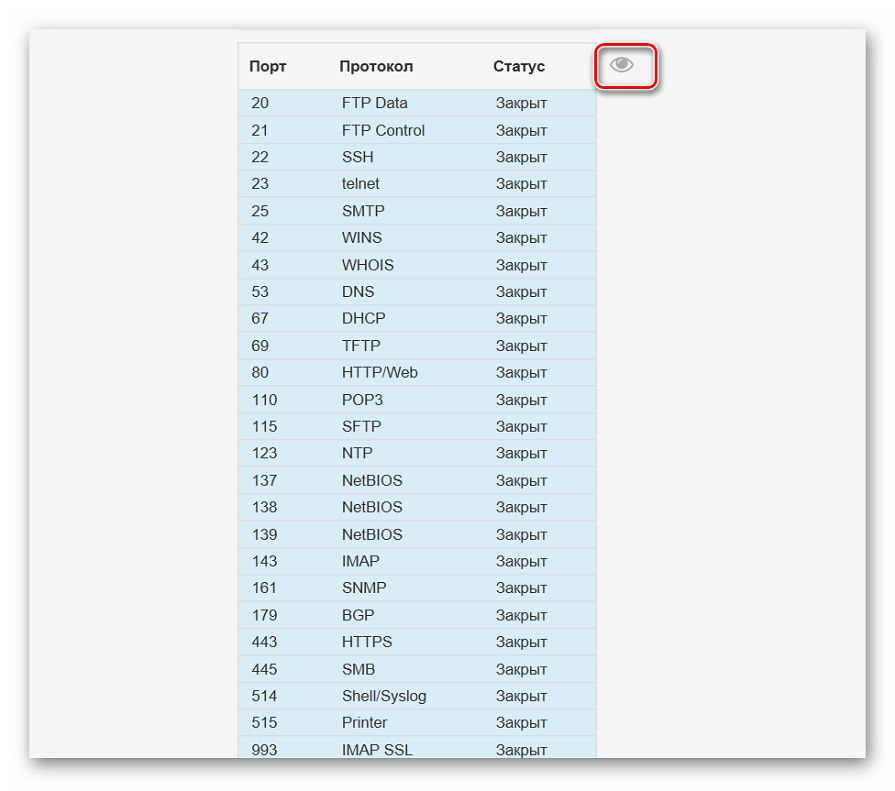Select the port 115 cell
The width and height of the screenshot is (895, 791).
264,426
